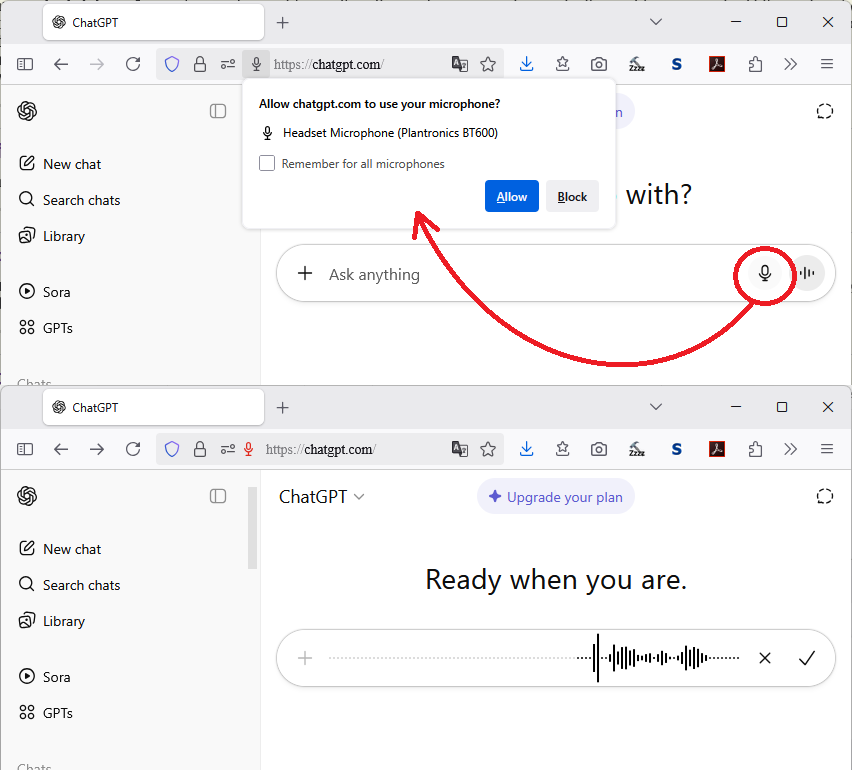
Task: Toggle Firefox sidebar in bottom browser toolbar
Action: pos(25,449)
